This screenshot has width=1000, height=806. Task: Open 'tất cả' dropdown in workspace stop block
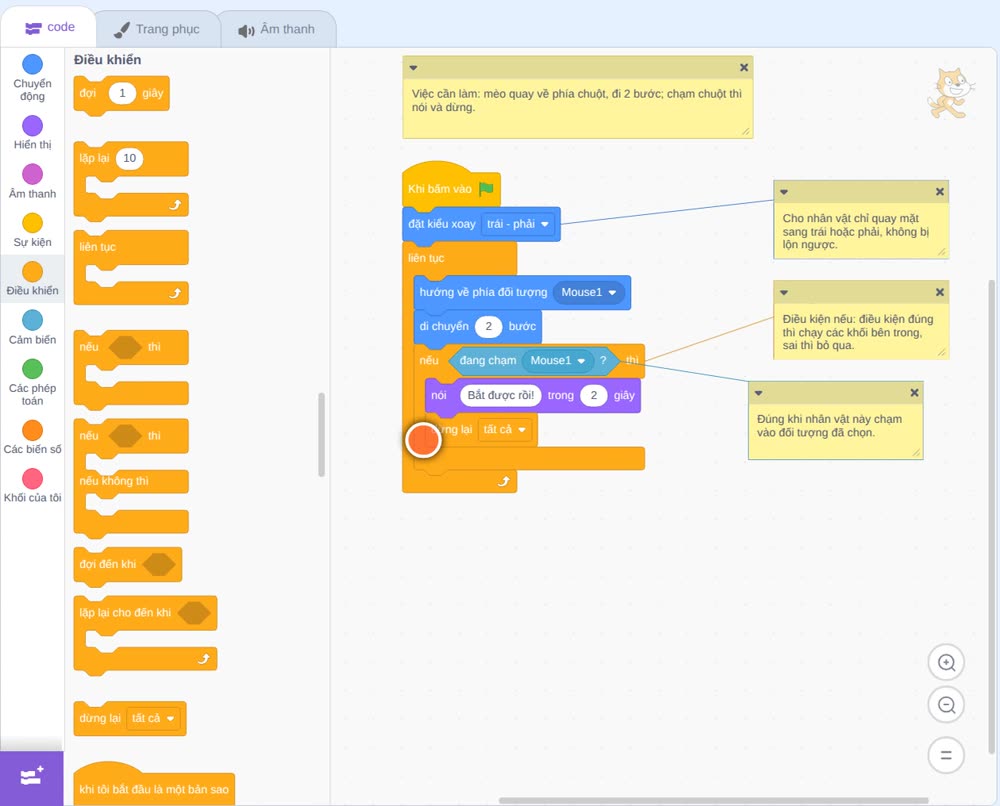tap(504, 429)
